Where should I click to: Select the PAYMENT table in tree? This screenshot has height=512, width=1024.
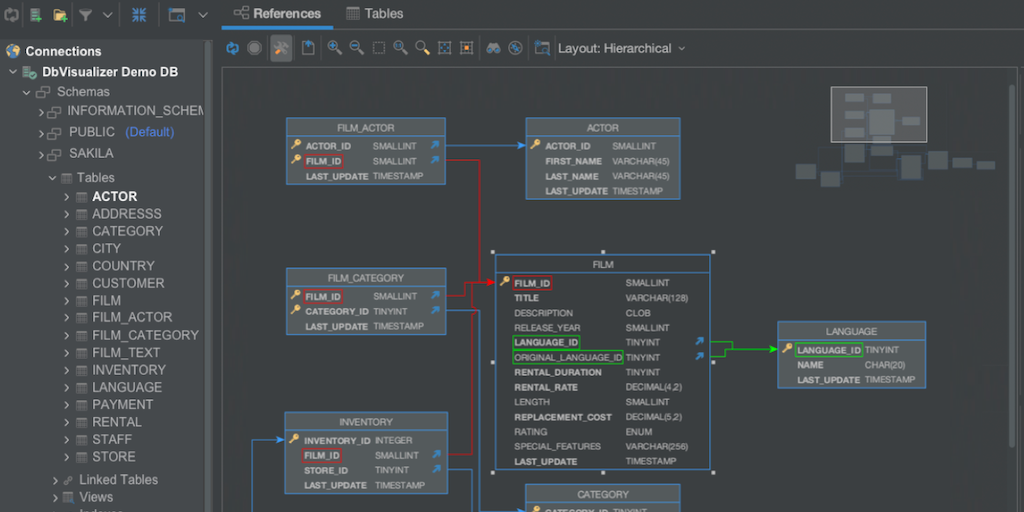click(122, 405)
